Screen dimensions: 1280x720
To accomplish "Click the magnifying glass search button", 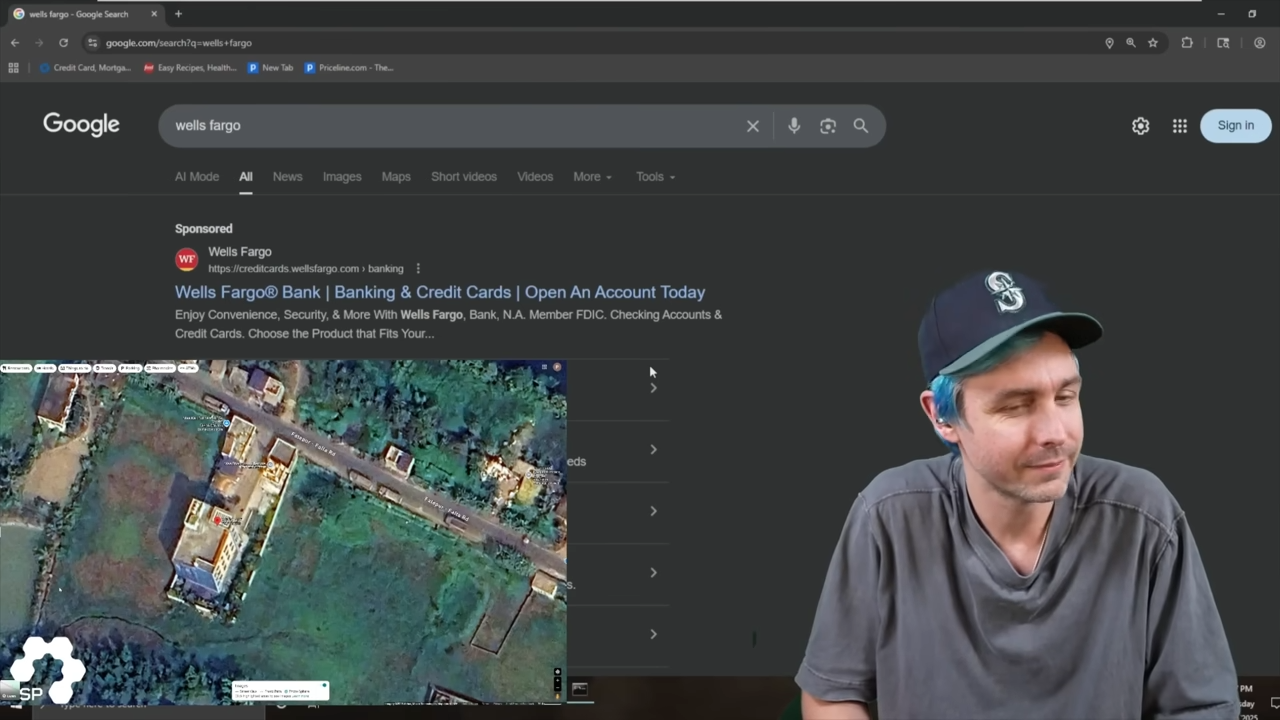I will pyautogui.click(x=861, y=126).
